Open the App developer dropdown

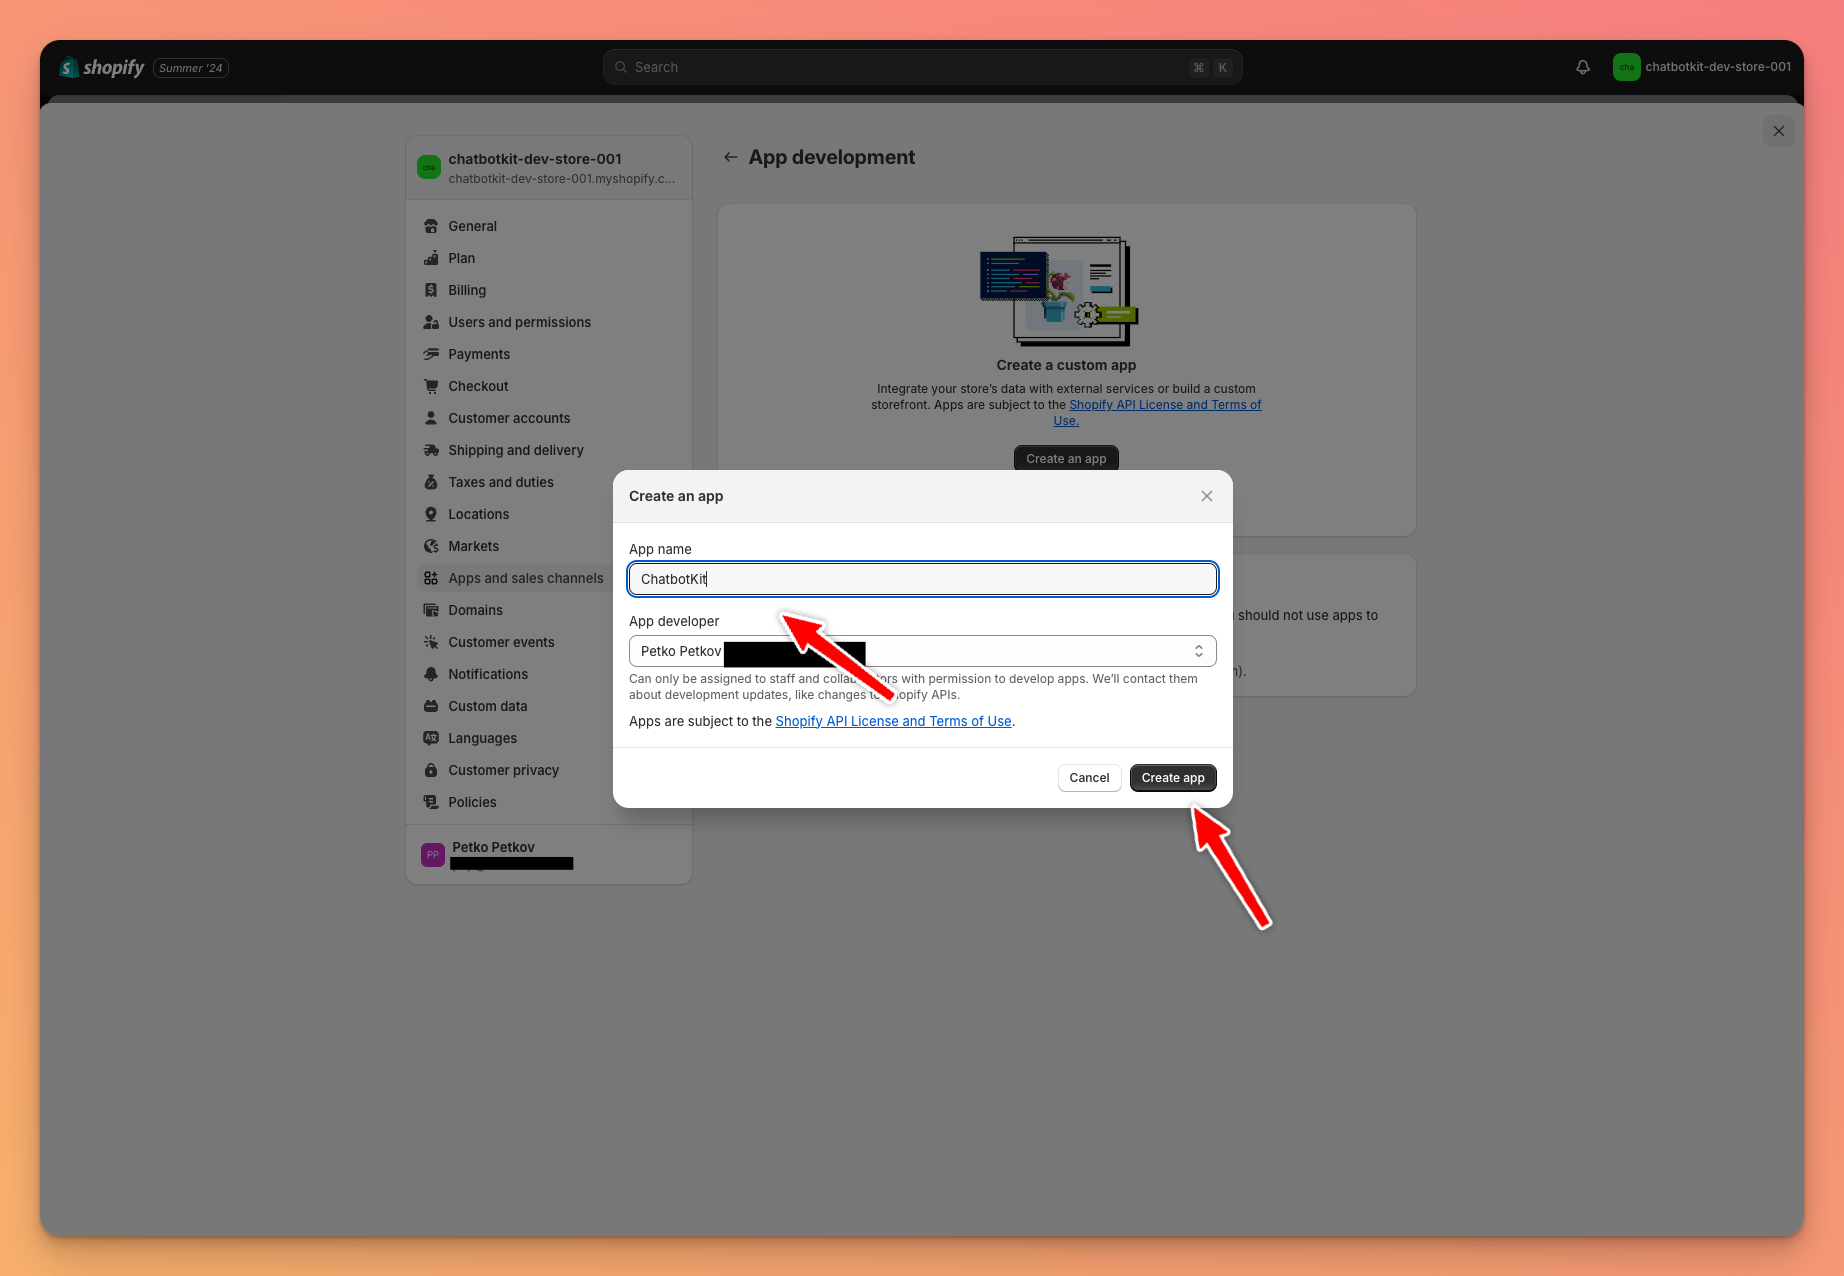[x=922, y=651]
